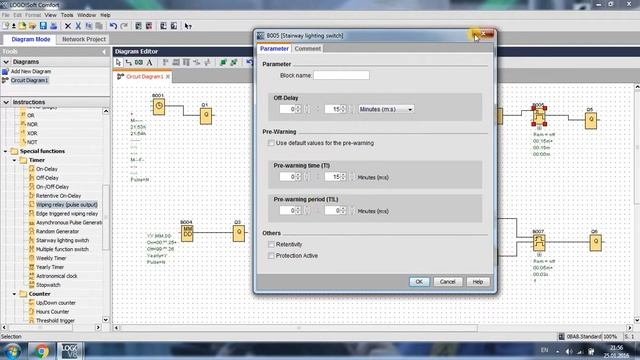Open the Tools menu
This screenshot has width=640, height=360.
67,15
